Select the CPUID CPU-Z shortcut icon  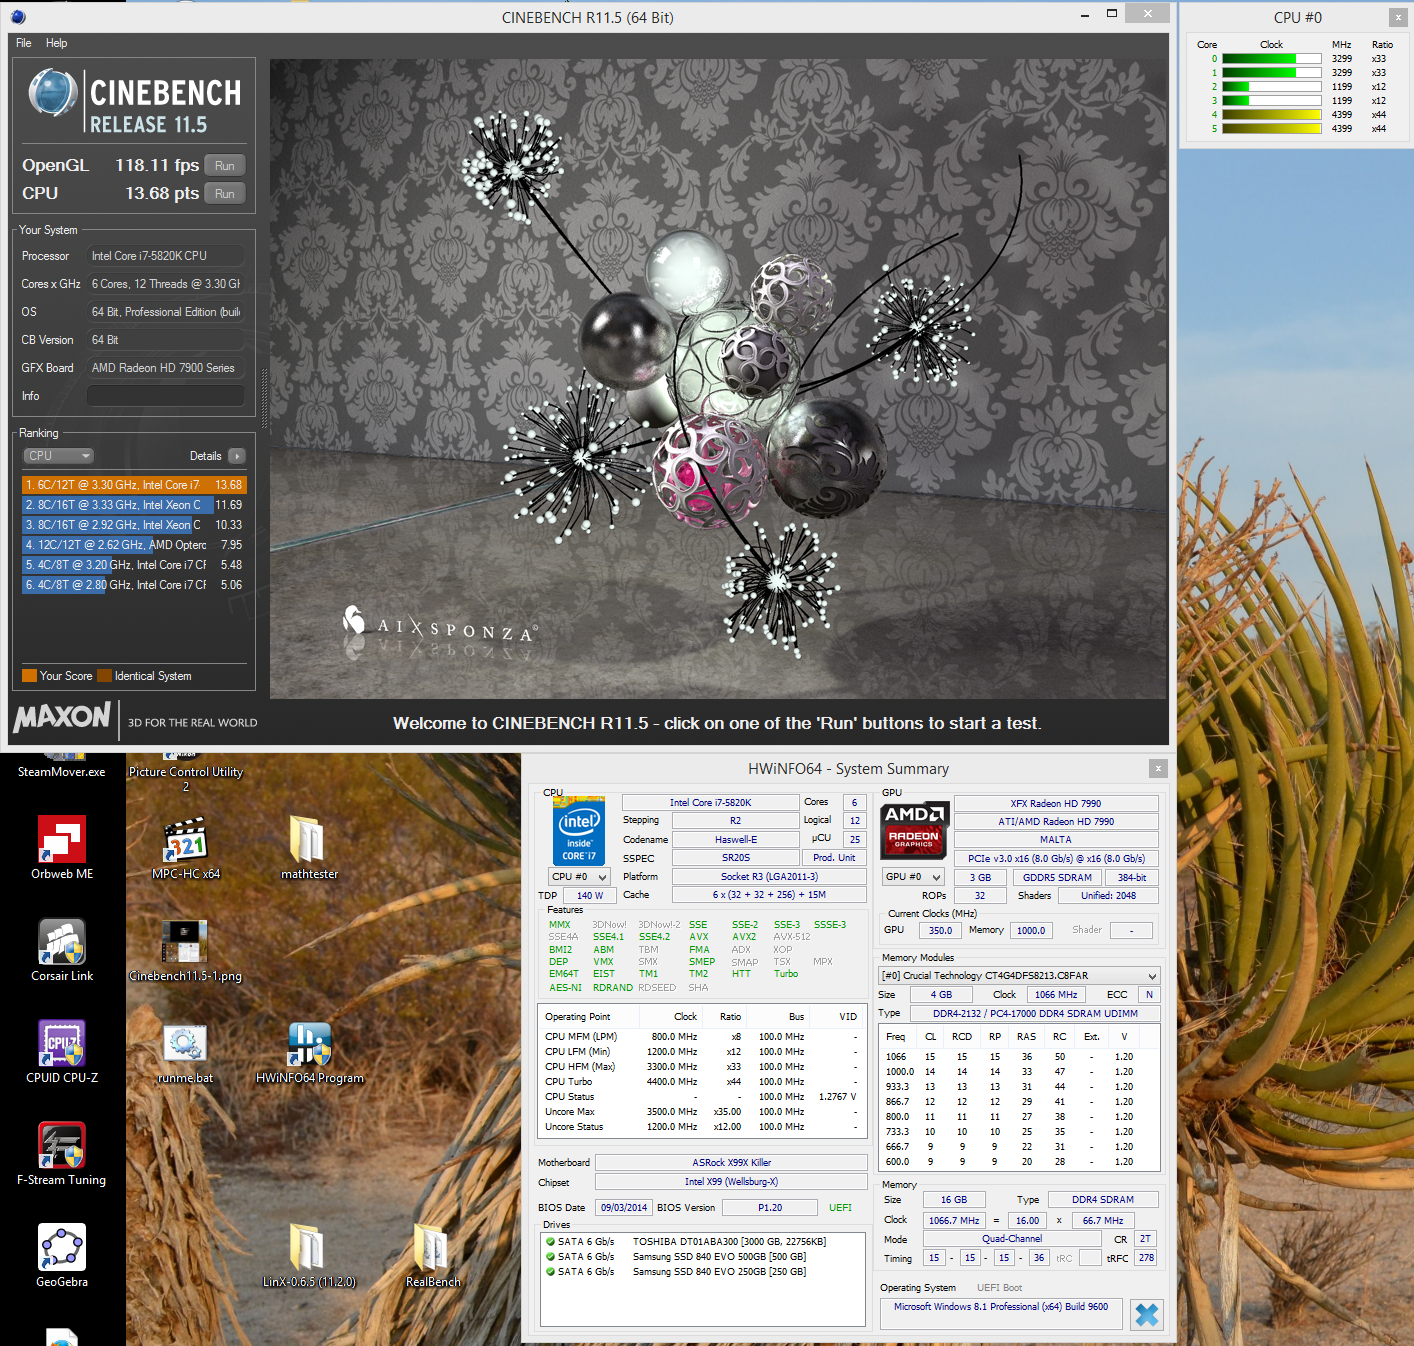tap(61, 1044)
